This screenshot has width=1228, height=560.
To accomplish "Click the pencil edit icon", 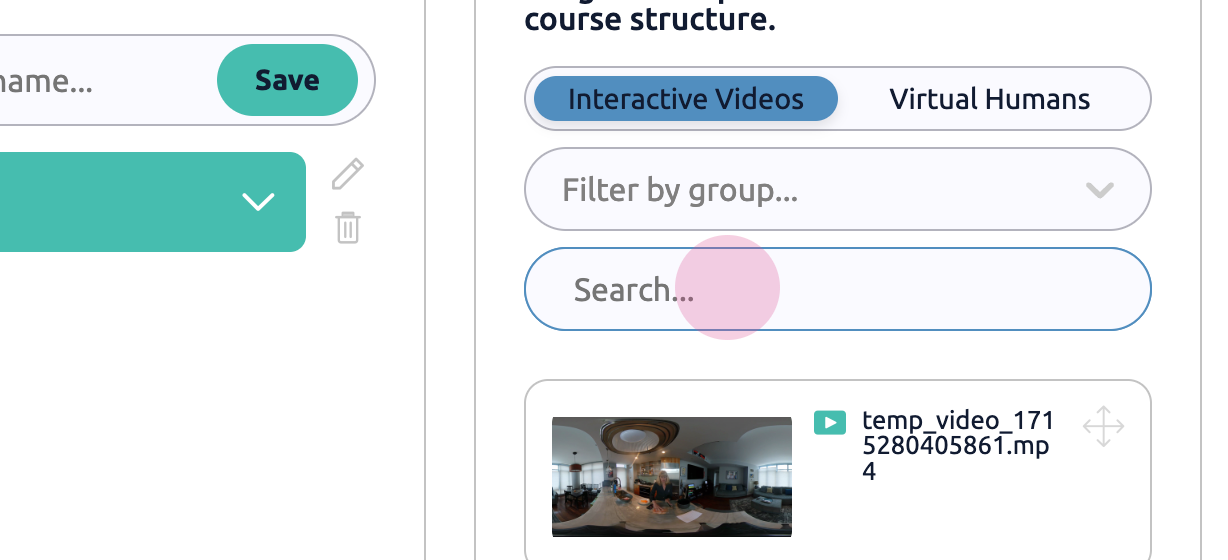I will click(x=348, y=174).
